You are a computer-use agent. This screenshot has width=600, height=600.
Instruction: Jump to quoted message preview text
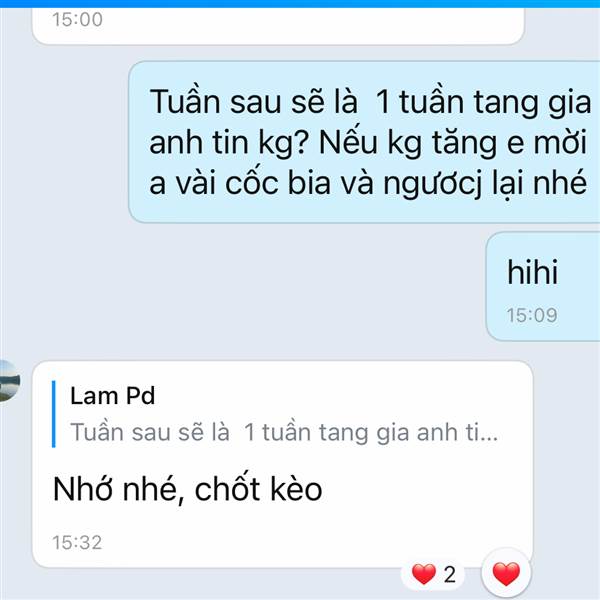tap(284, 432)
